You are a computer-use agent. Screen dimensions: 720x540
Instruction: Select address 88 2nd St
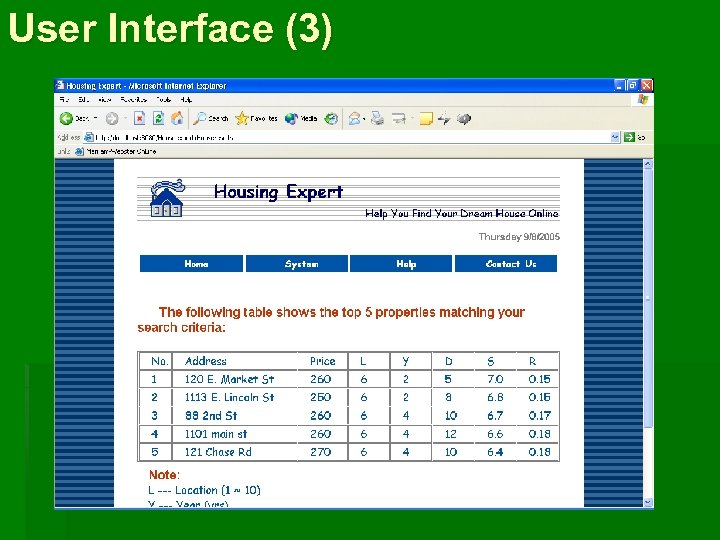coord(211,416)
